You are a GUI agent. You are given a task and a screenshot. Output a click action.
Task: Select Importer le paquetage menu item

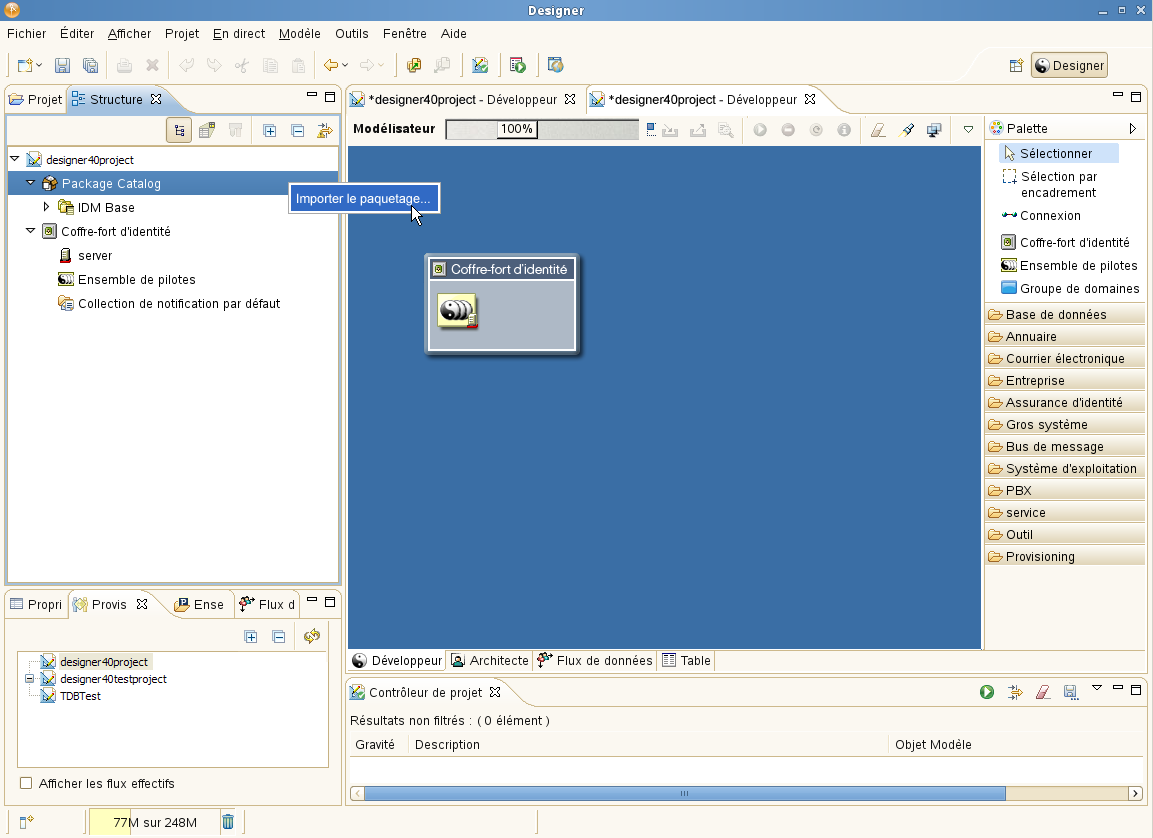[363, 199]
